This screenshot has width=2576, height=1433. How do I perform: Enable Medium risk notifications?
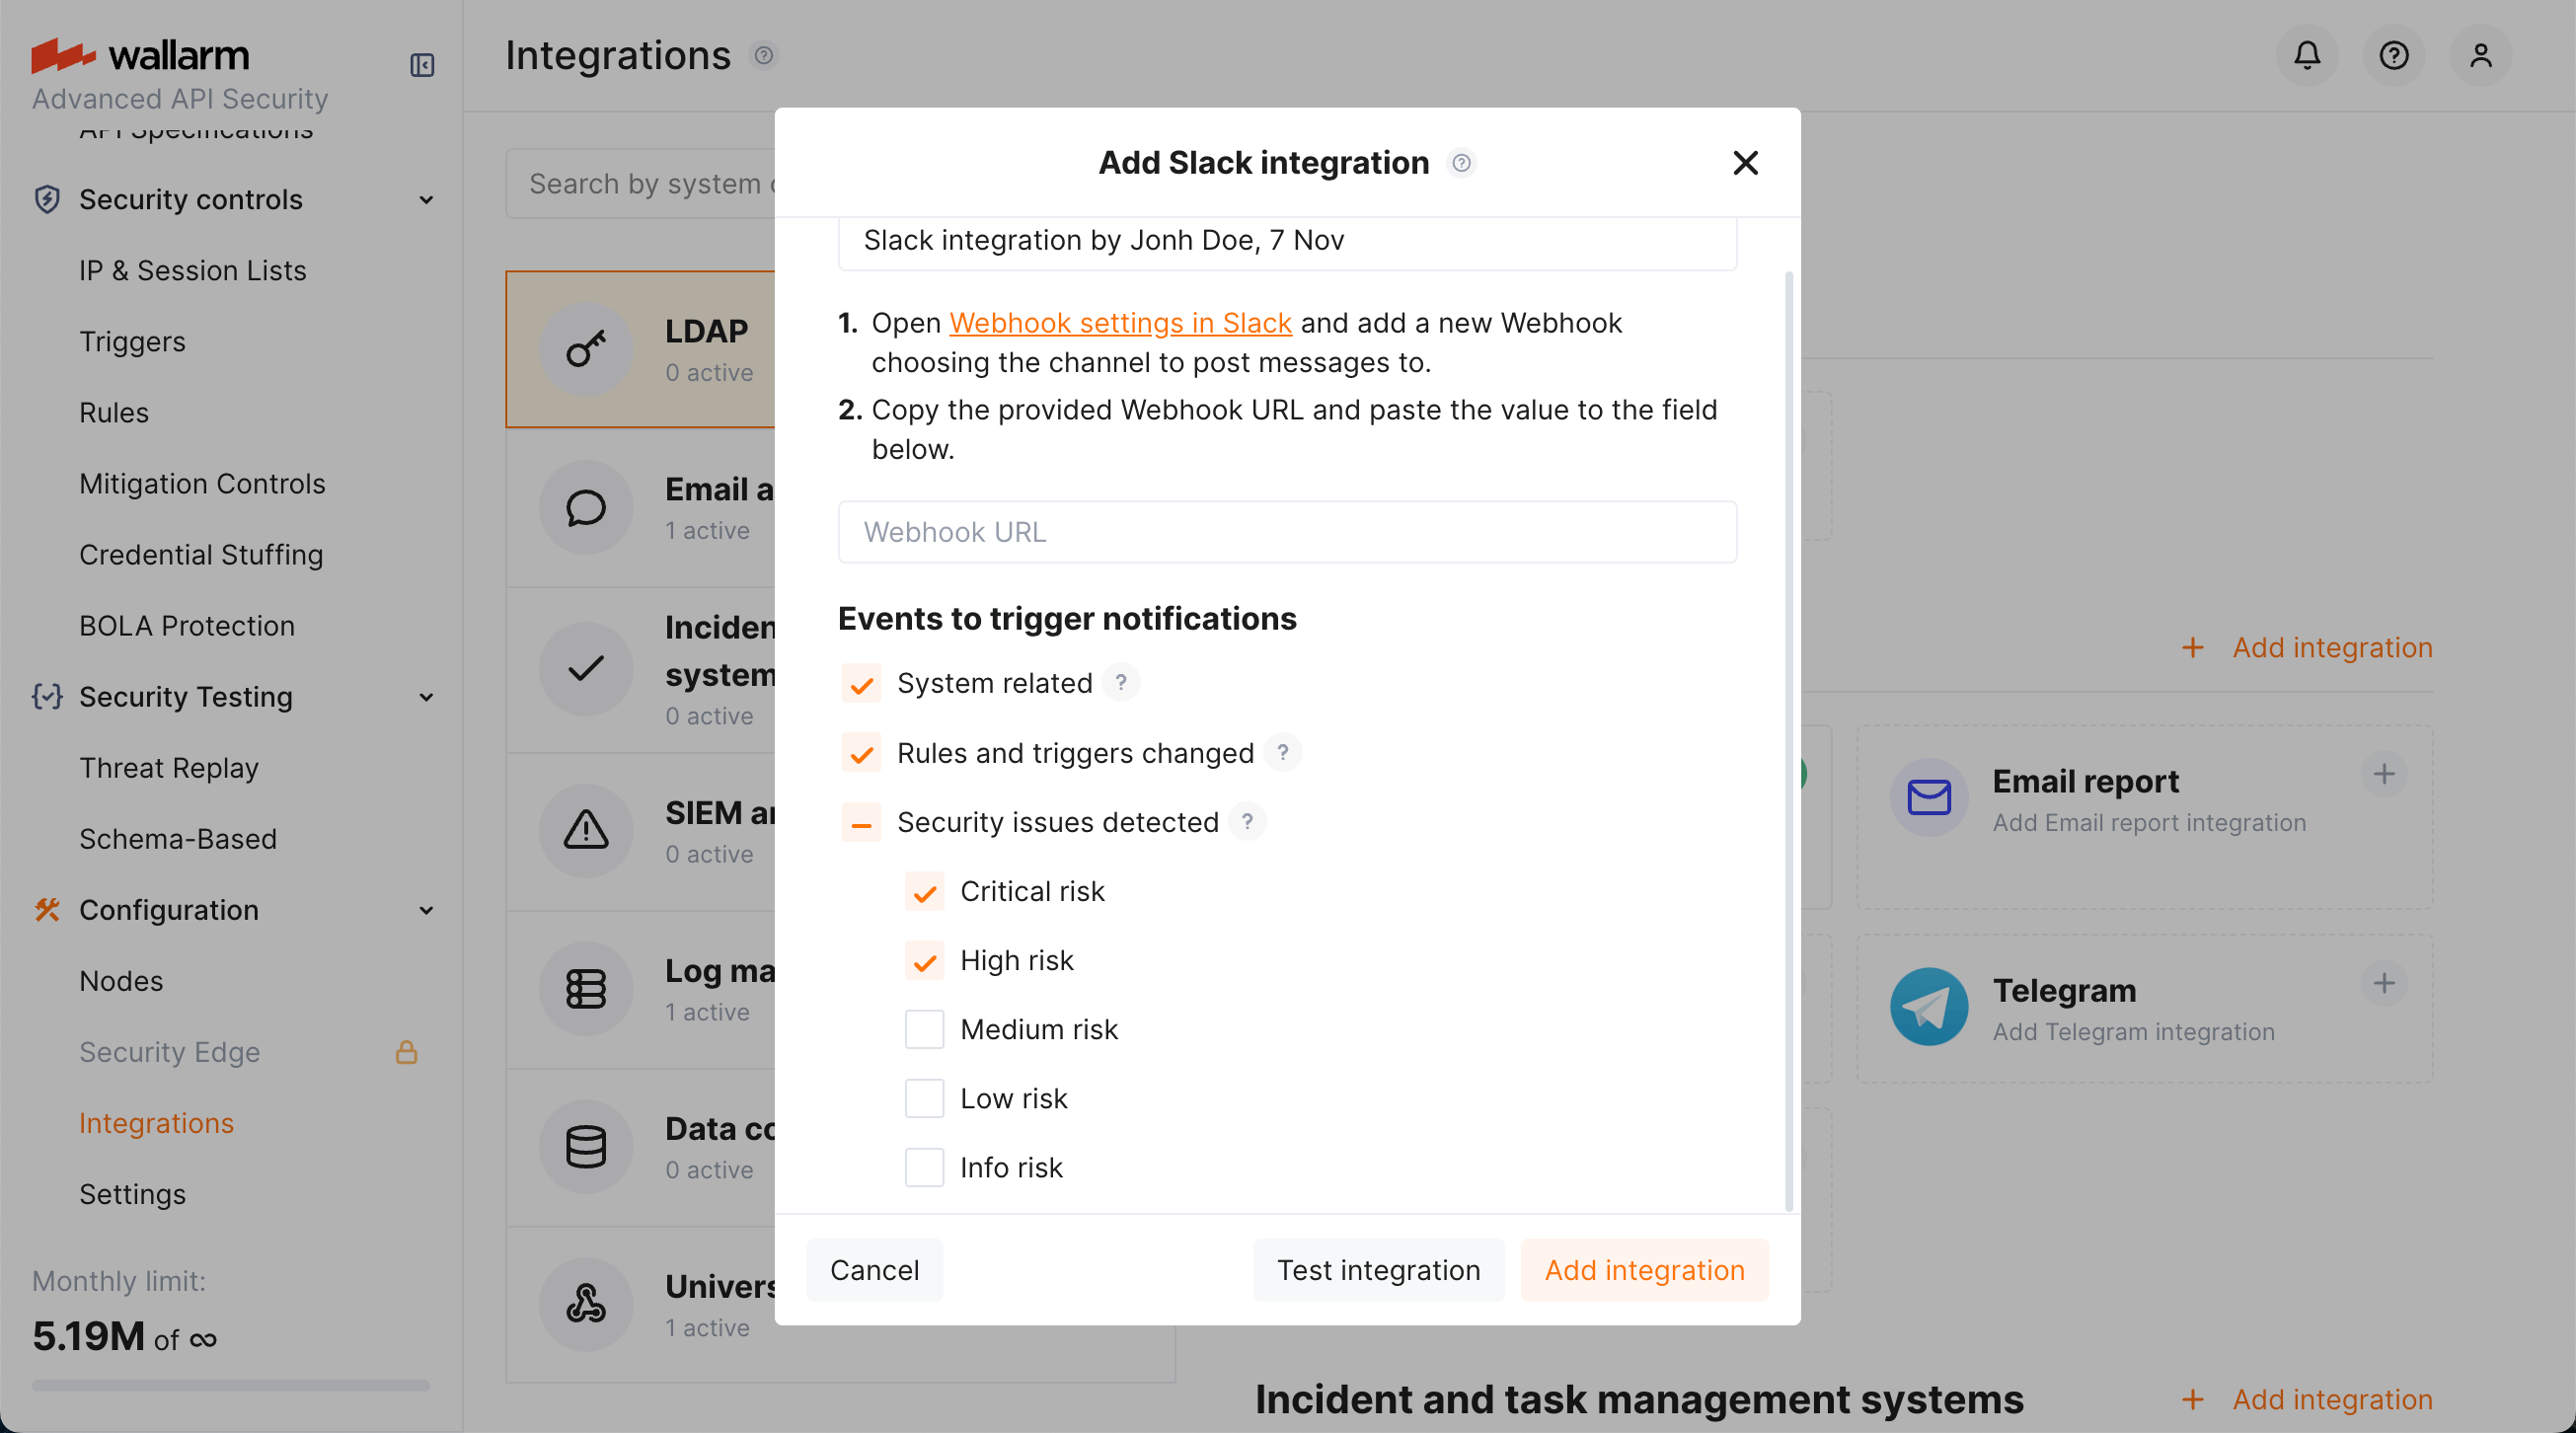point(924,1028)
